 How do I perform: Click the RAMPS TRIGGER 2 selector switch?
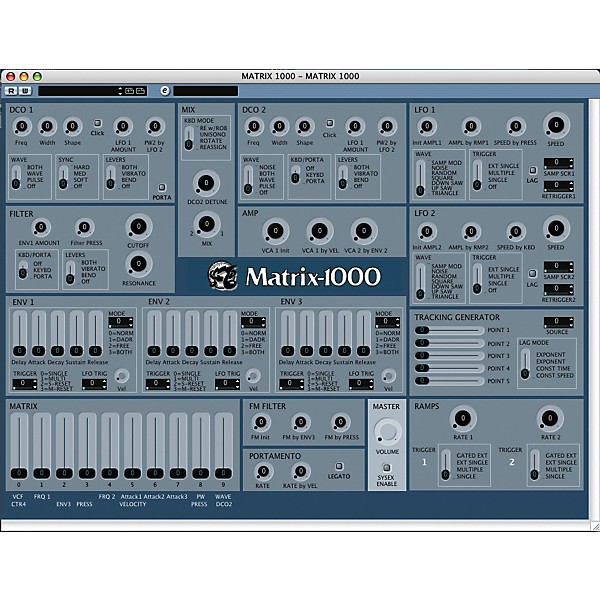pos(534,465)
